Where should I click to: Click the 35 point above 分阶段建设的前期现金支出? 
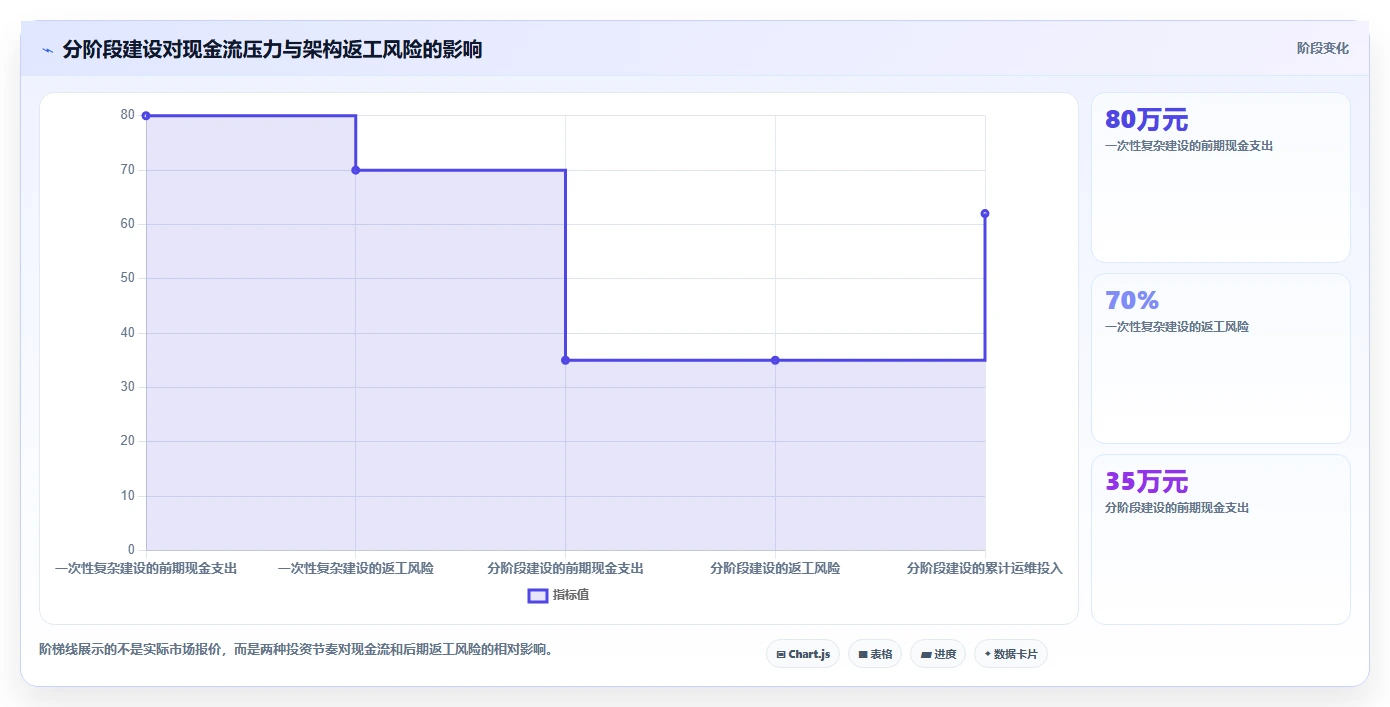pos(565,360)
